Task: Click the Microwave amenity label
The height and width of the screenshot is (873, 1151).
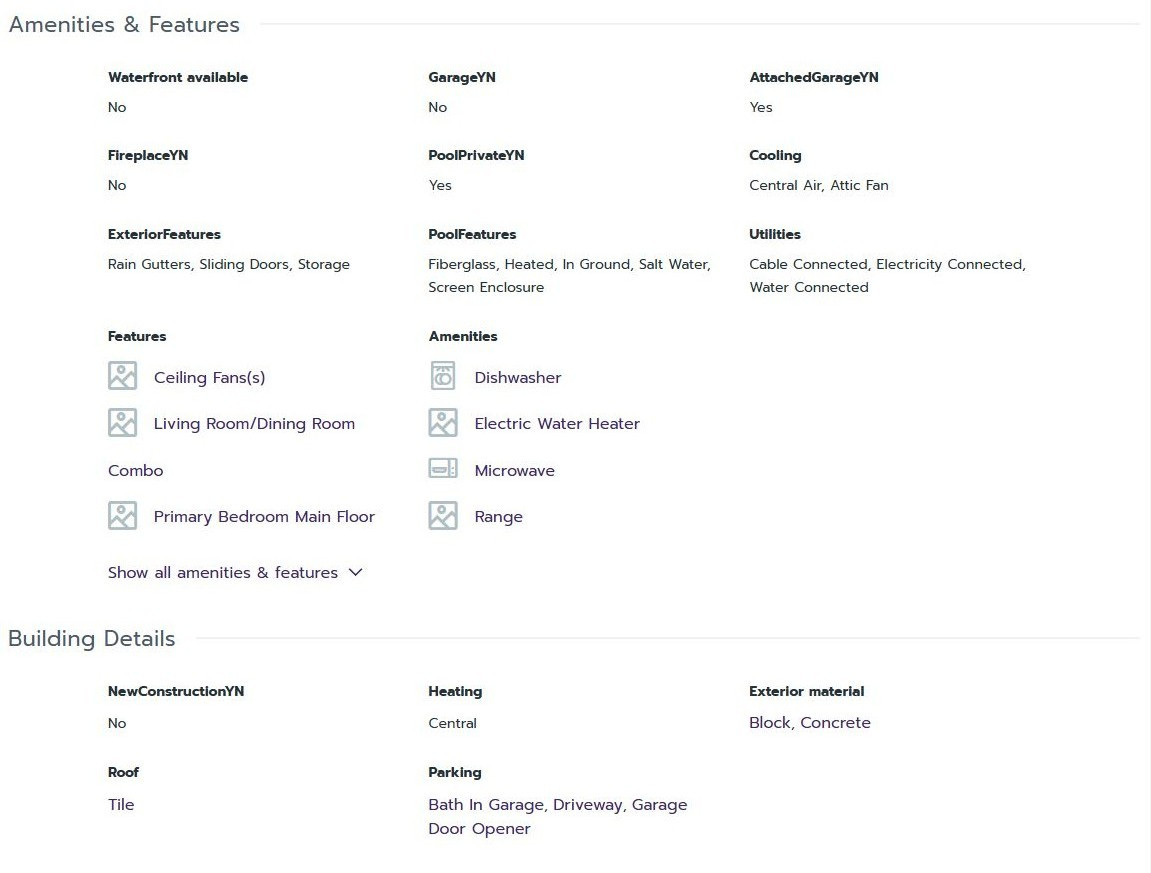Action: 514,471
